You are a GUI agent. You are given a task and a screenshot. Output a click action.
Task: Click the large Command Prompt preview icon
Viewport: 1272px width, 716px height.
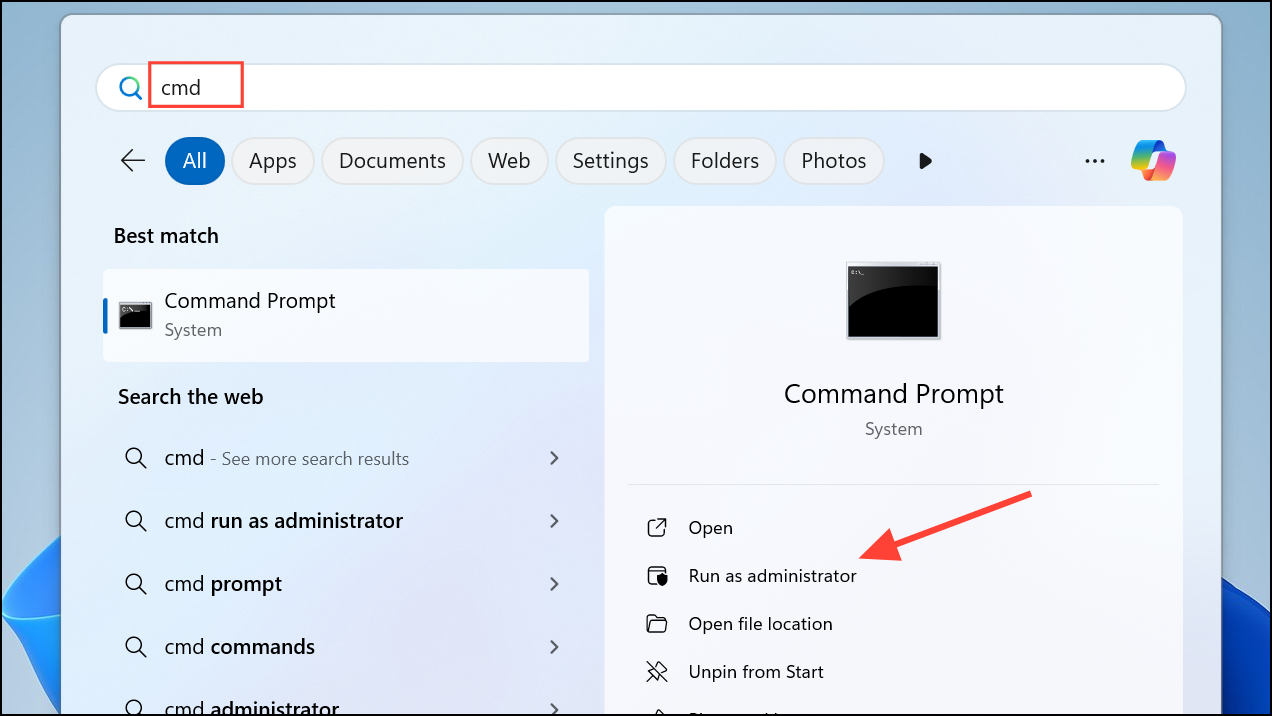[x=893, y=300]
